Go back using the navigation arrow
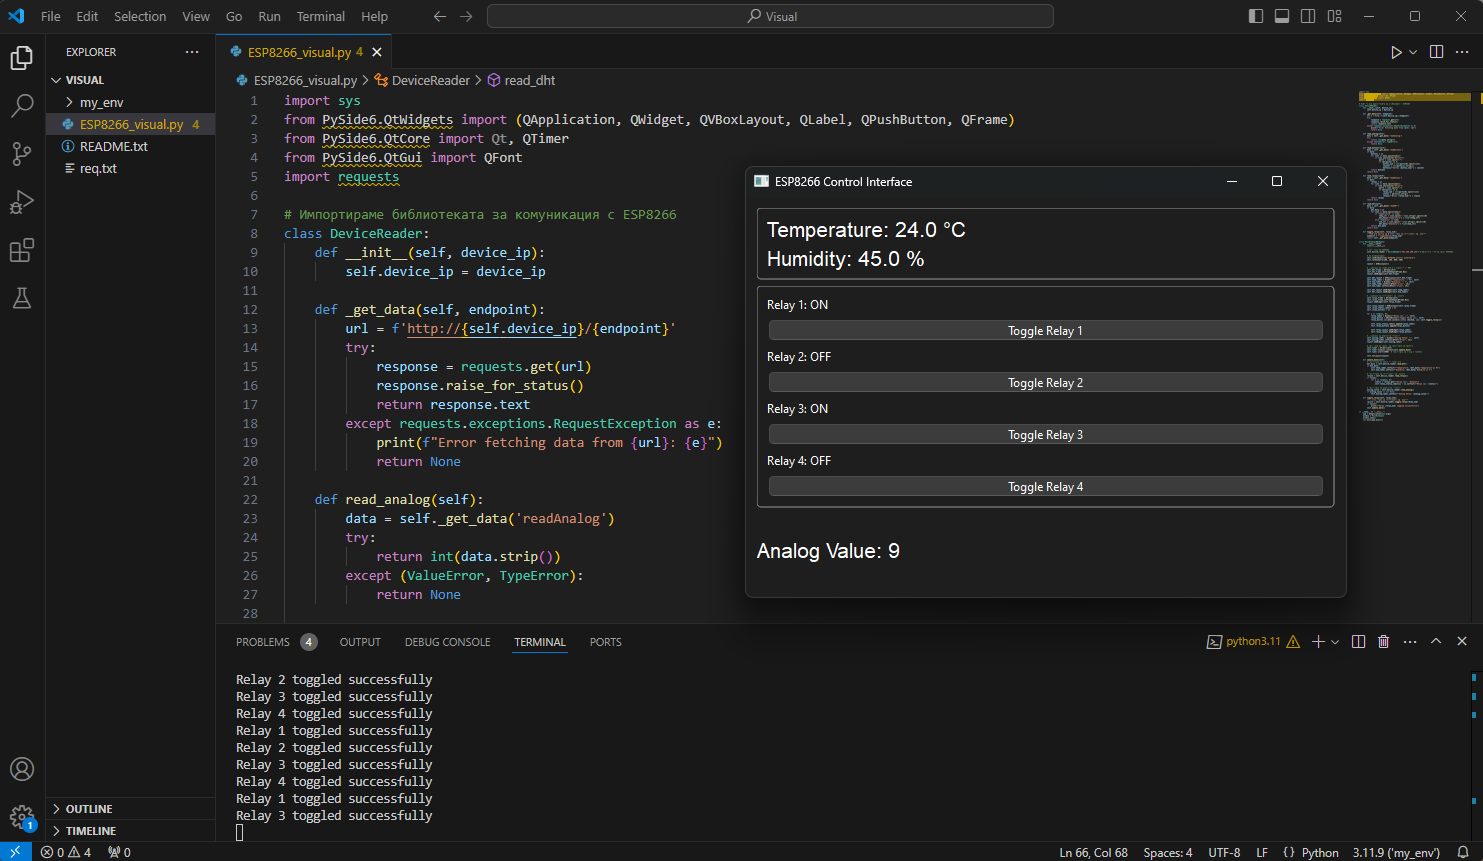This screenshot has height=861, width=1483. (x=440, y=16)
